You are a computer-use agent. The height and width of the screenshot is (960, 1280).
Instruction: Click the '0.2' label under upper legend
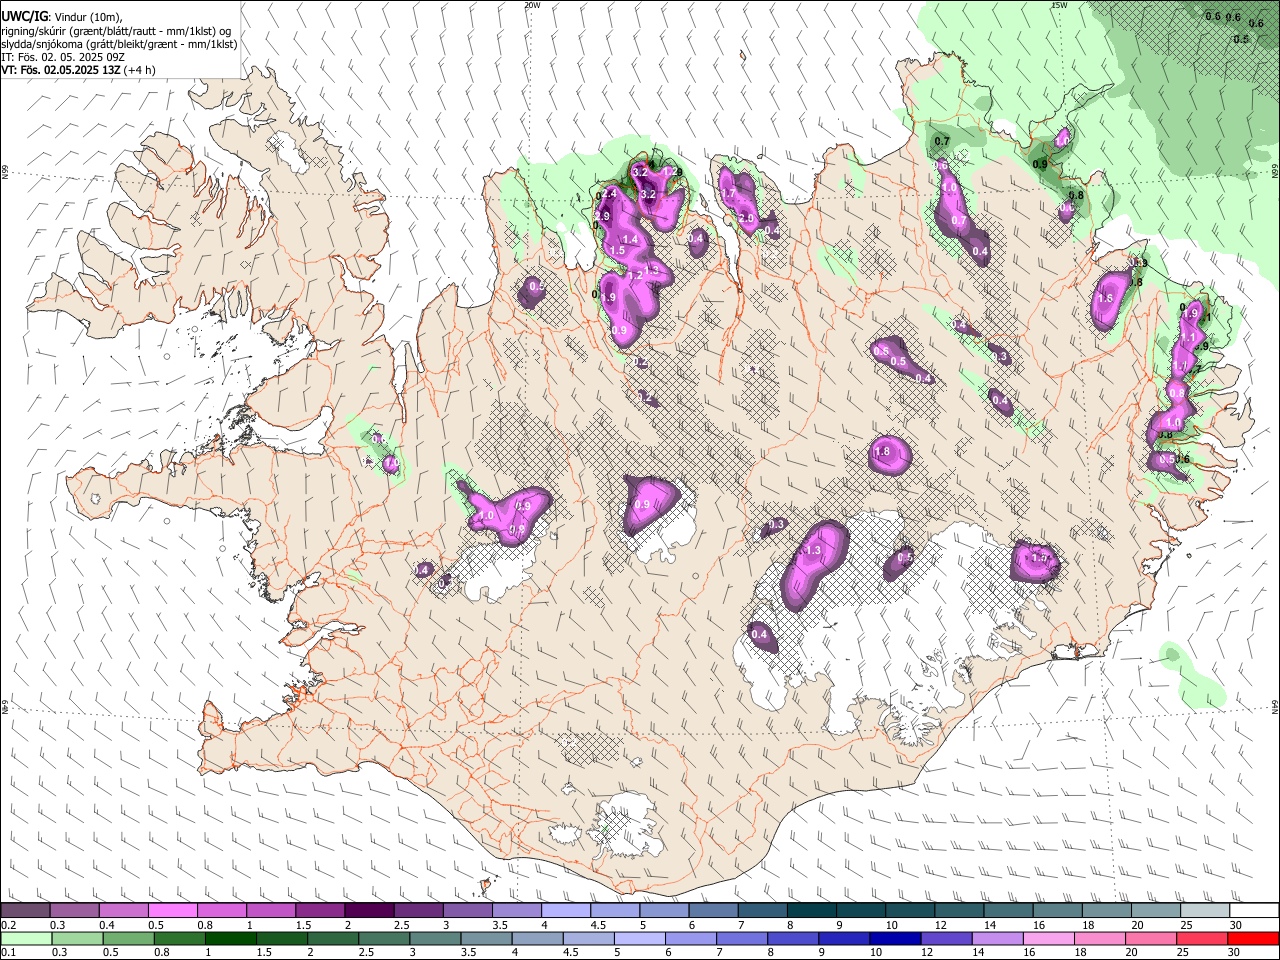point(8,925)
